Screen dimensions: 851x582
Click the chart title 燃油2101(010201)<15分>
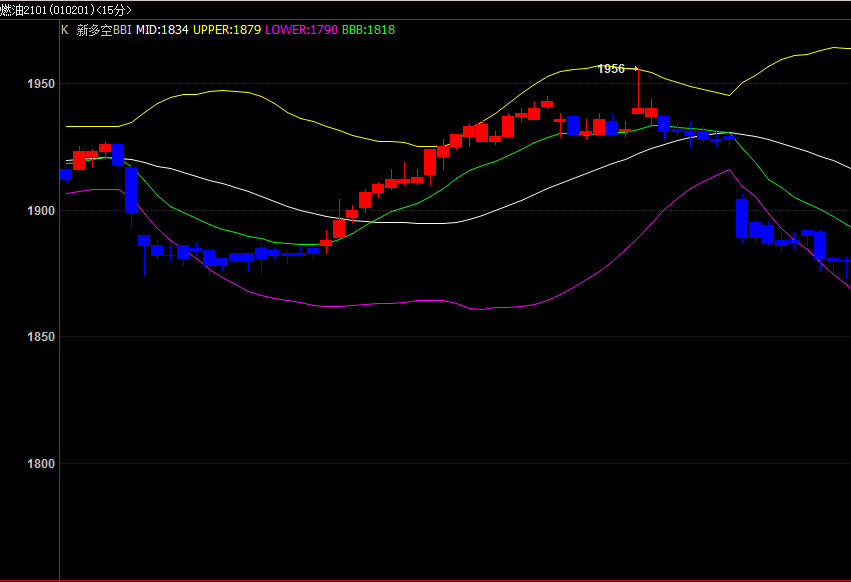66,10
